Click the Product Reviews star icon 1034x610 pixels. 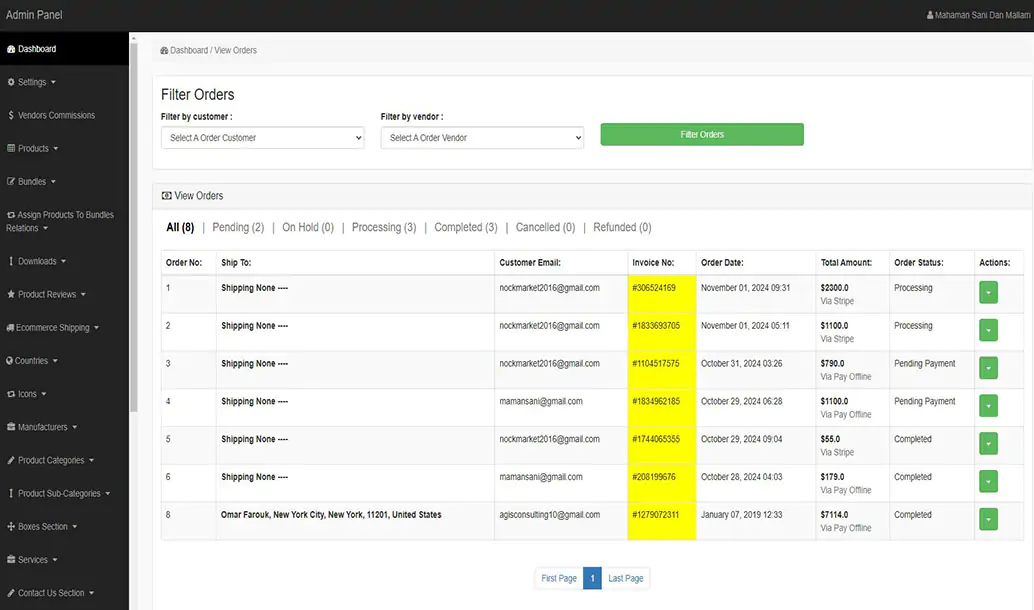[x=11, y=295]
